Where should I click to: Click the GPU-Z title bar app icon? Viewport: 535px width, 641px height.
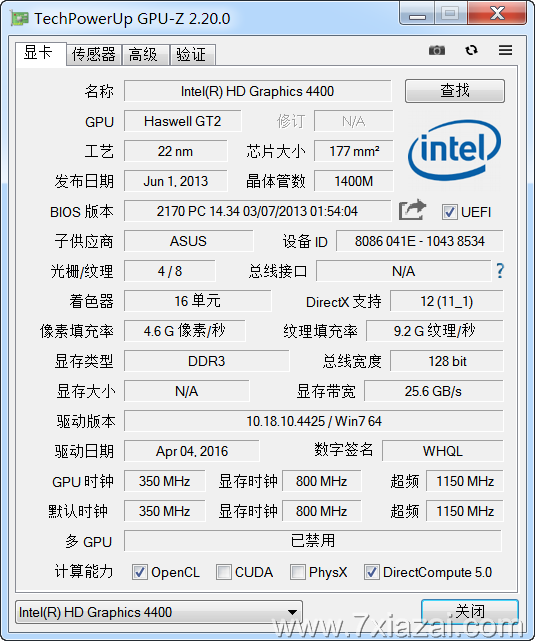tap(19, 18)
